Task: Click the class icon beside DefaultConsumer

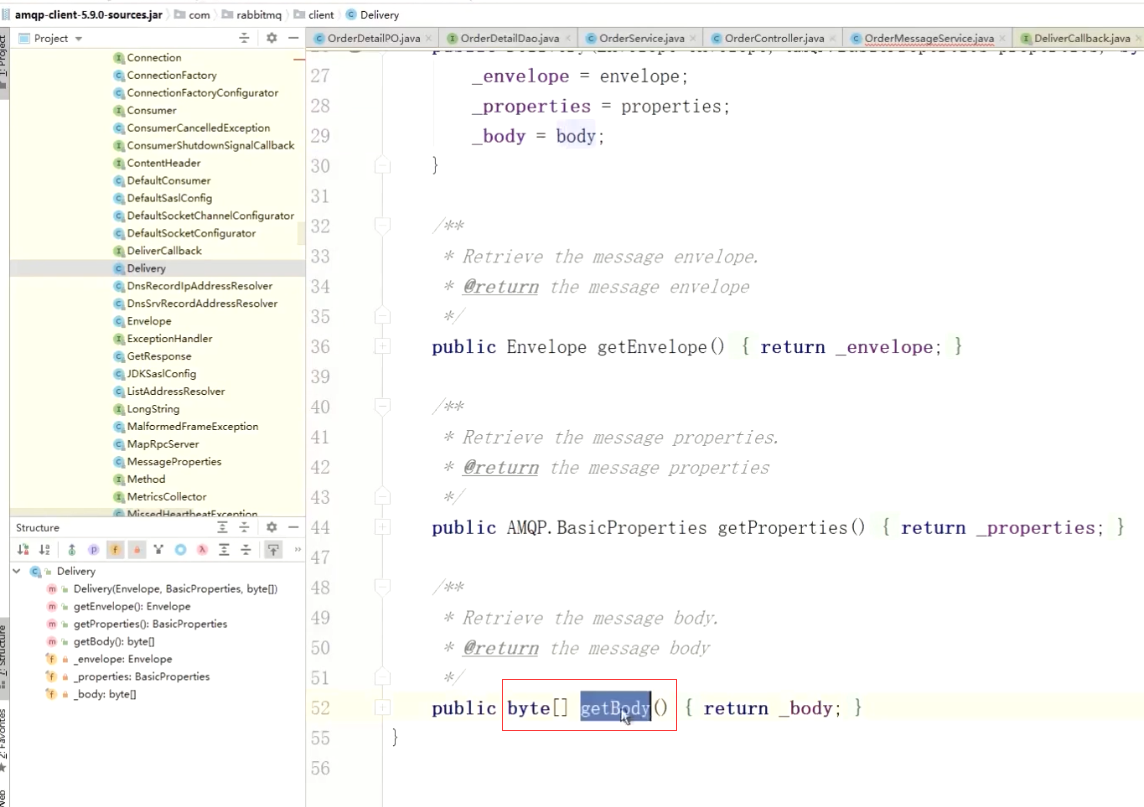Action: pyautogui.click(x=119, y=180)
